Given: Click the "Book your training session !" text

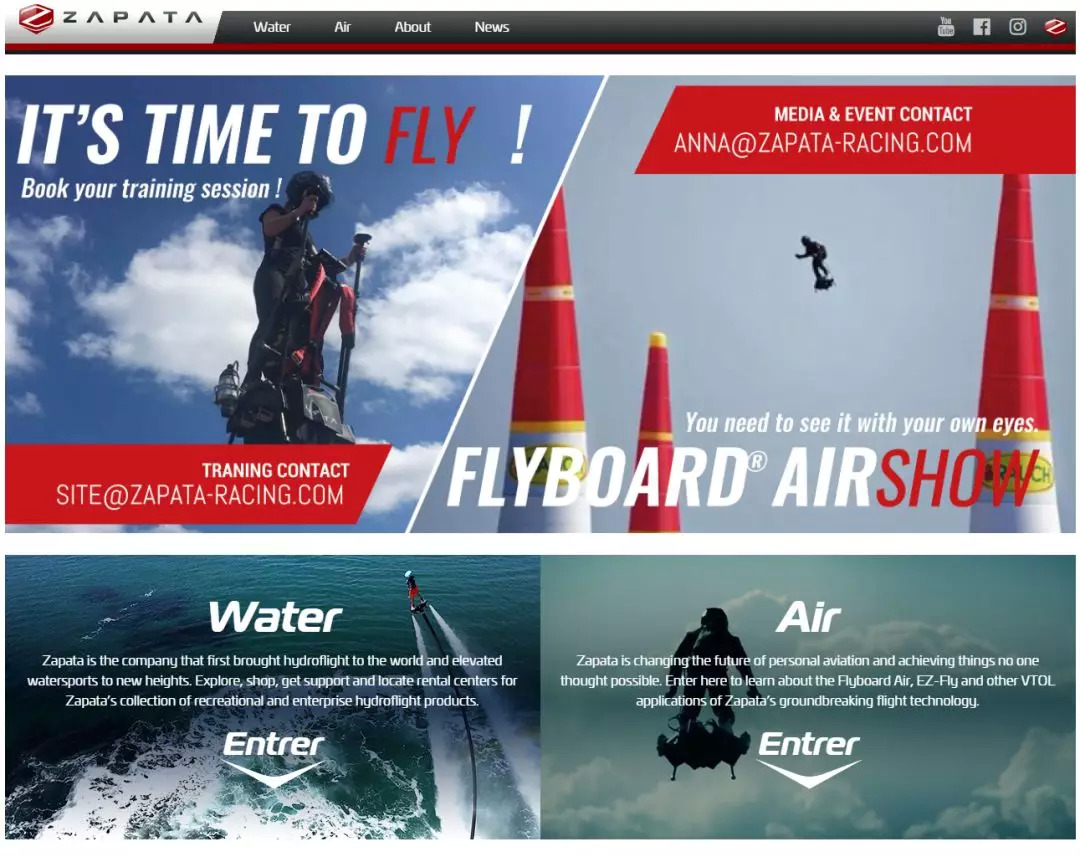Looking at the screenshot, I should coord(152,188).
